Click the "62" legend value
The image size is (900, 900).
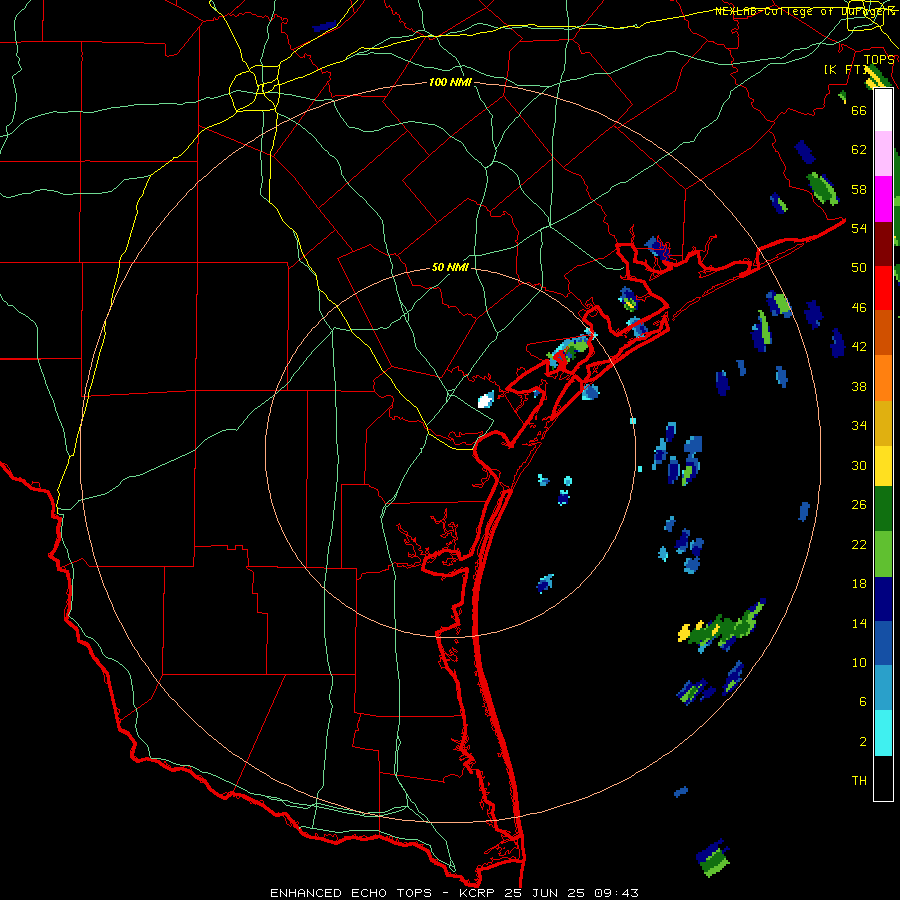859,150
